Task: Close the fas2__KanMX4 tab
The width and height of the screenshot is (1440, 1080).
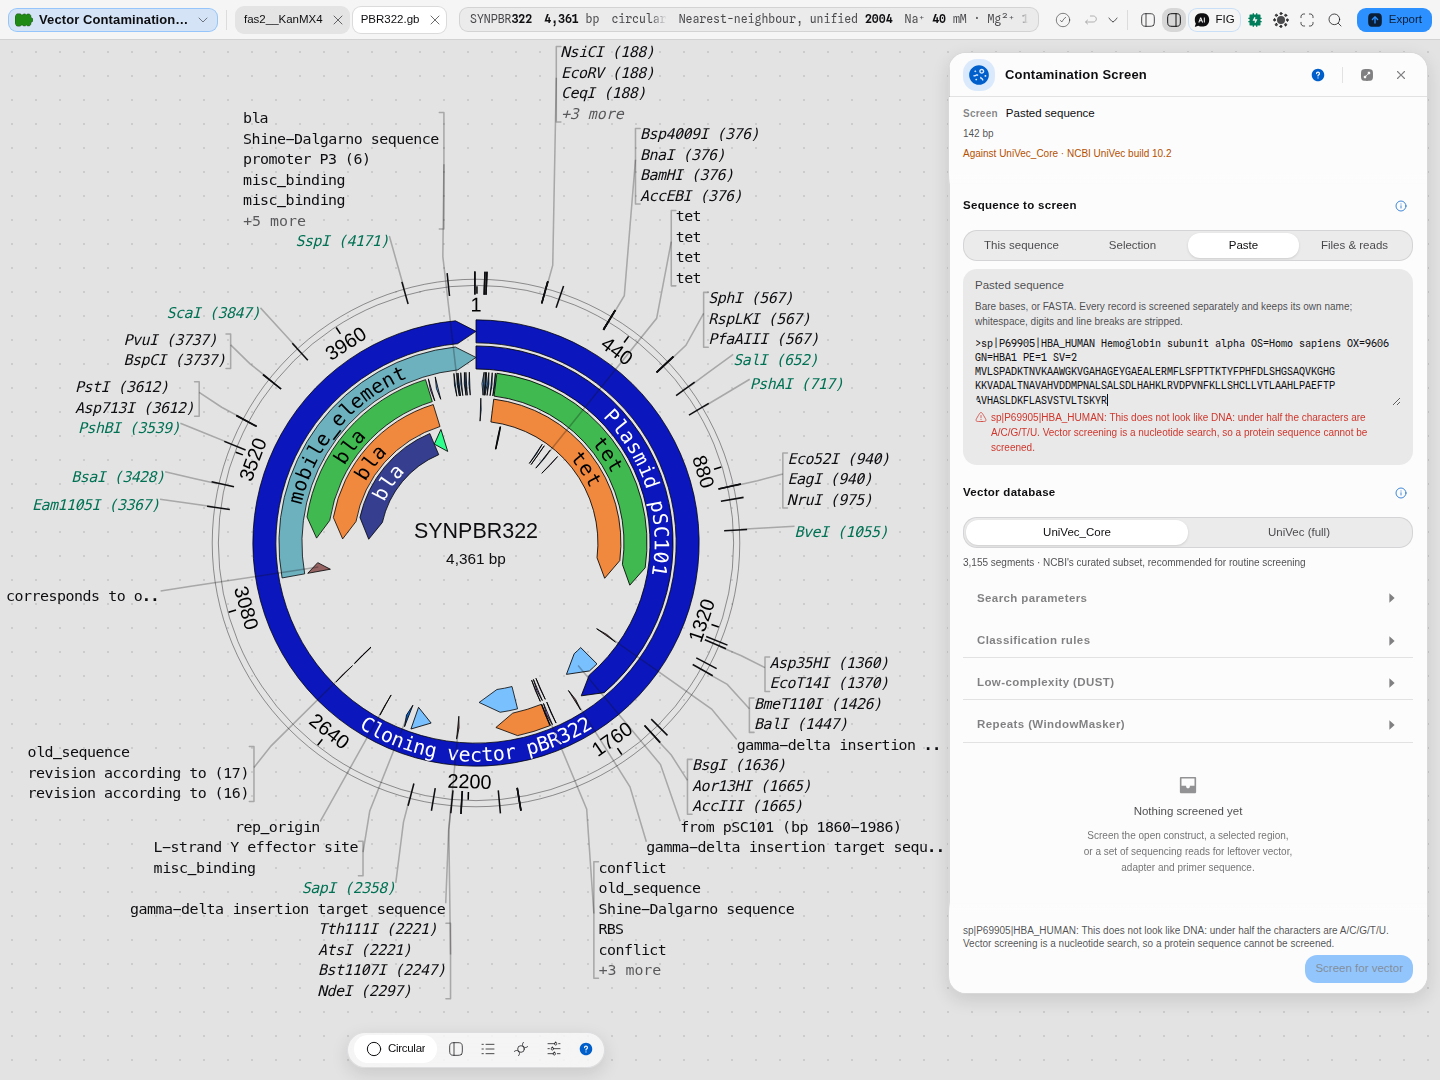Action: (338, 20)
